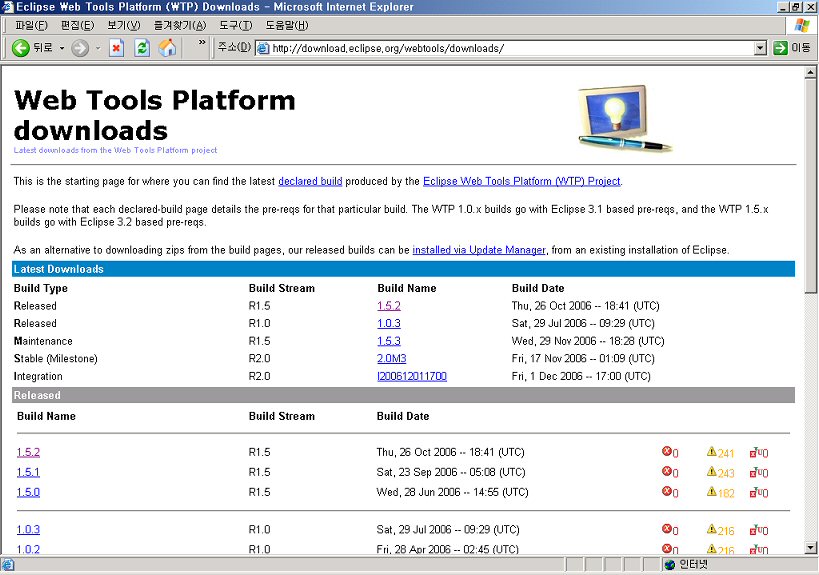Open the 보기(V) menu

[123, 25]
